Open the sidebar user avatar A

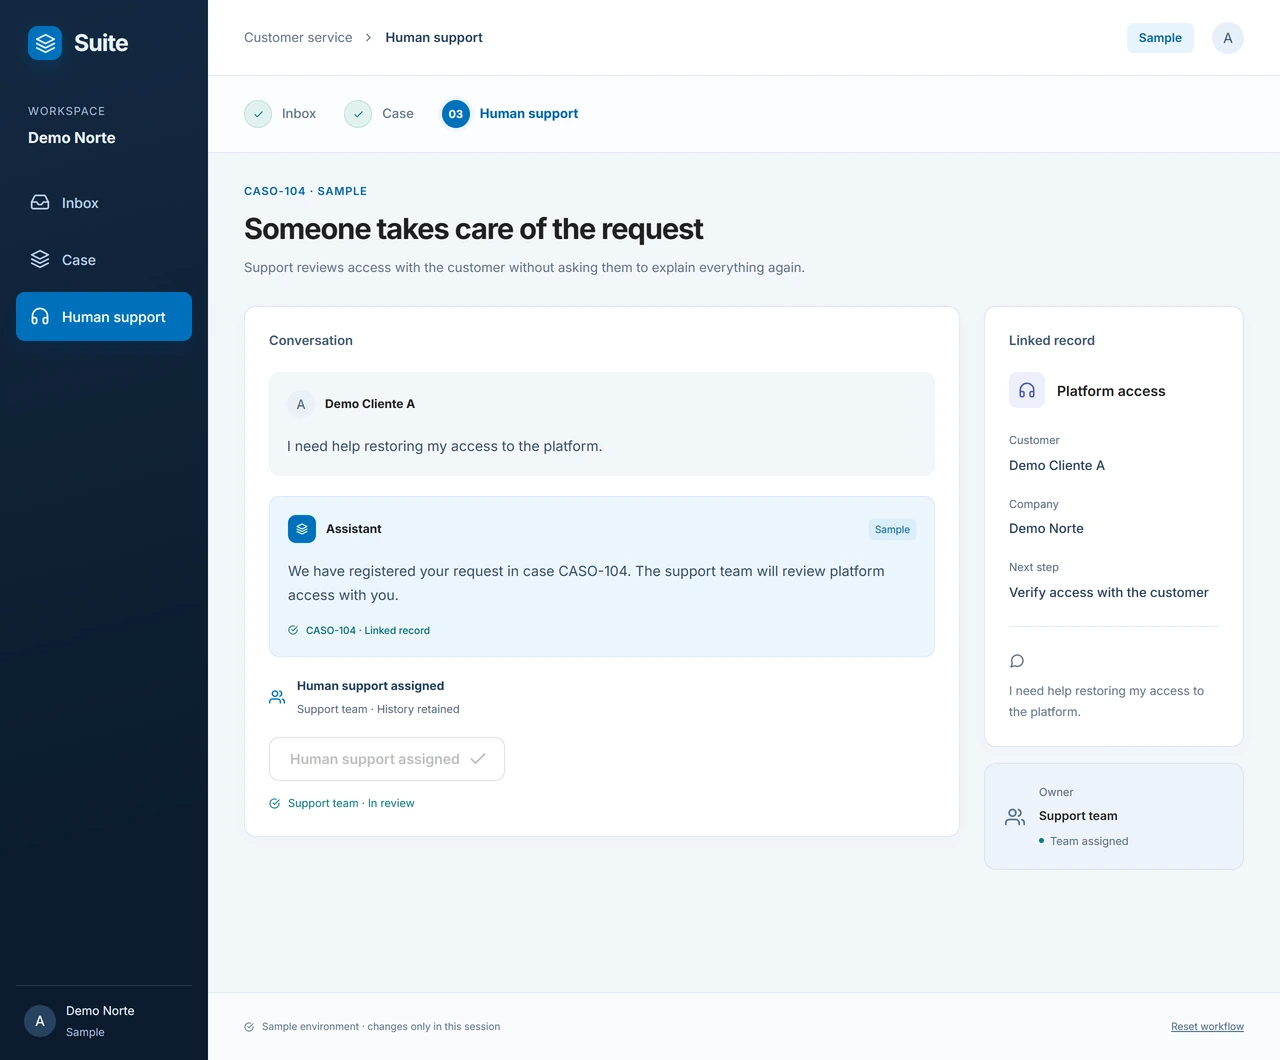click(40, 1021)
